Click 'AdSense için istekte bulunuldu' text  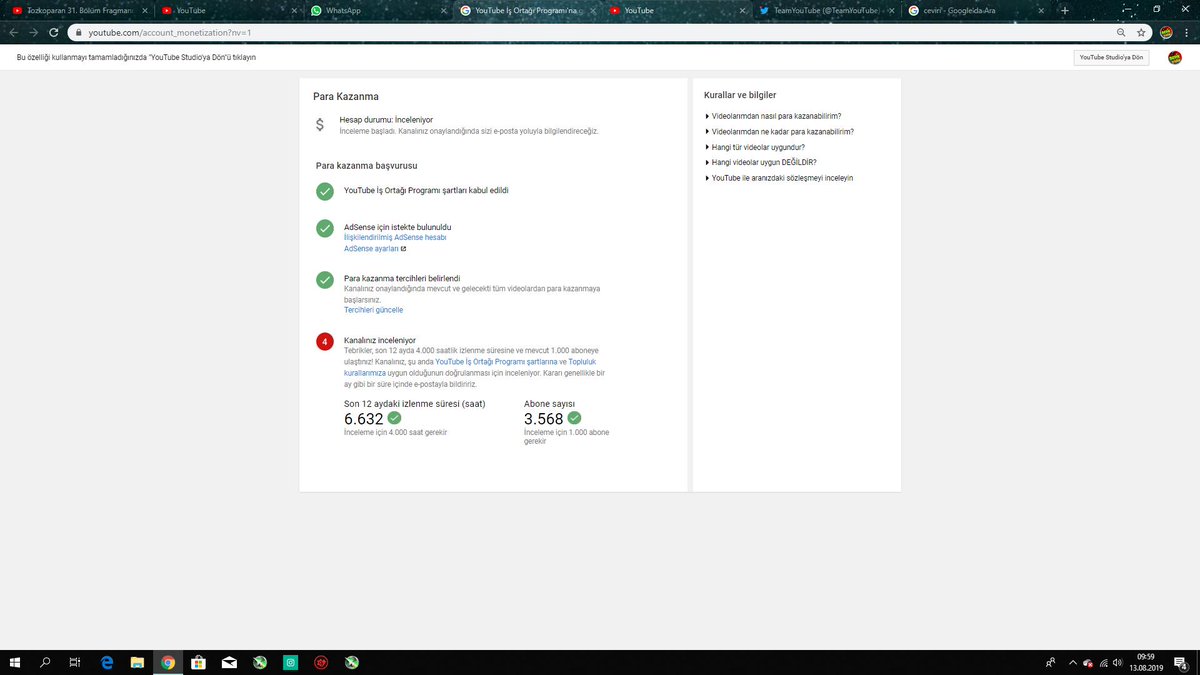[397, 227]
